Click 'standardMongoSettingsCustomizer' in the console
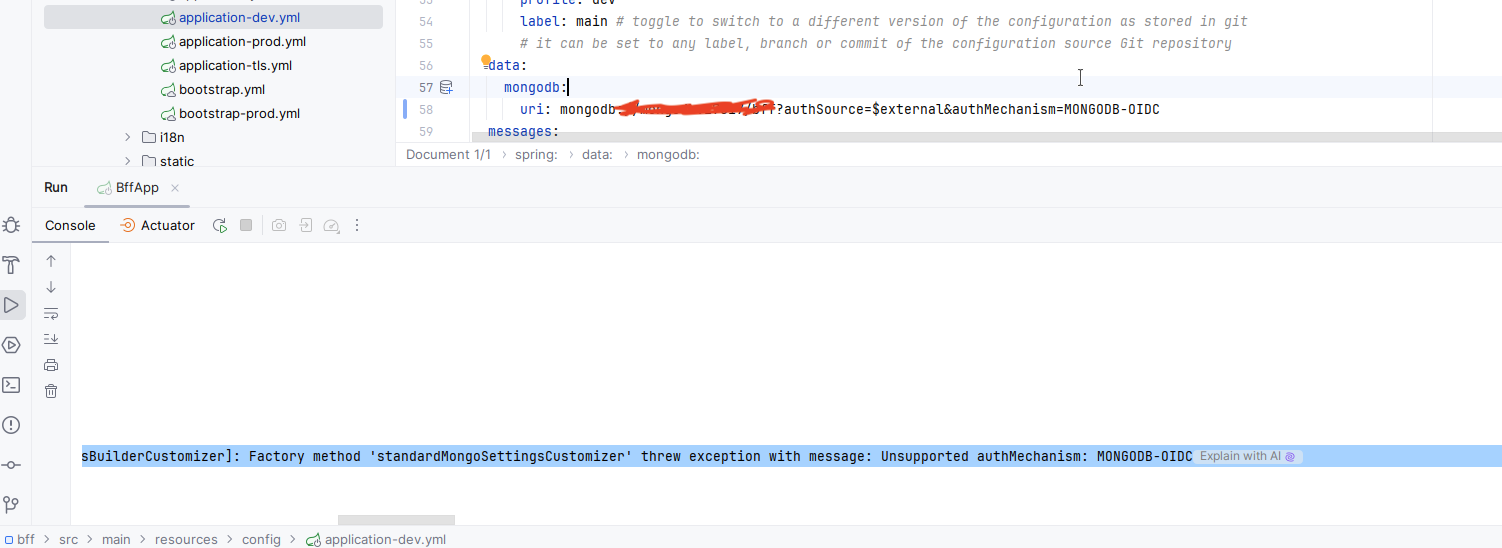The width and height of the screenshot is (1502, 548). tap(501, 456)
